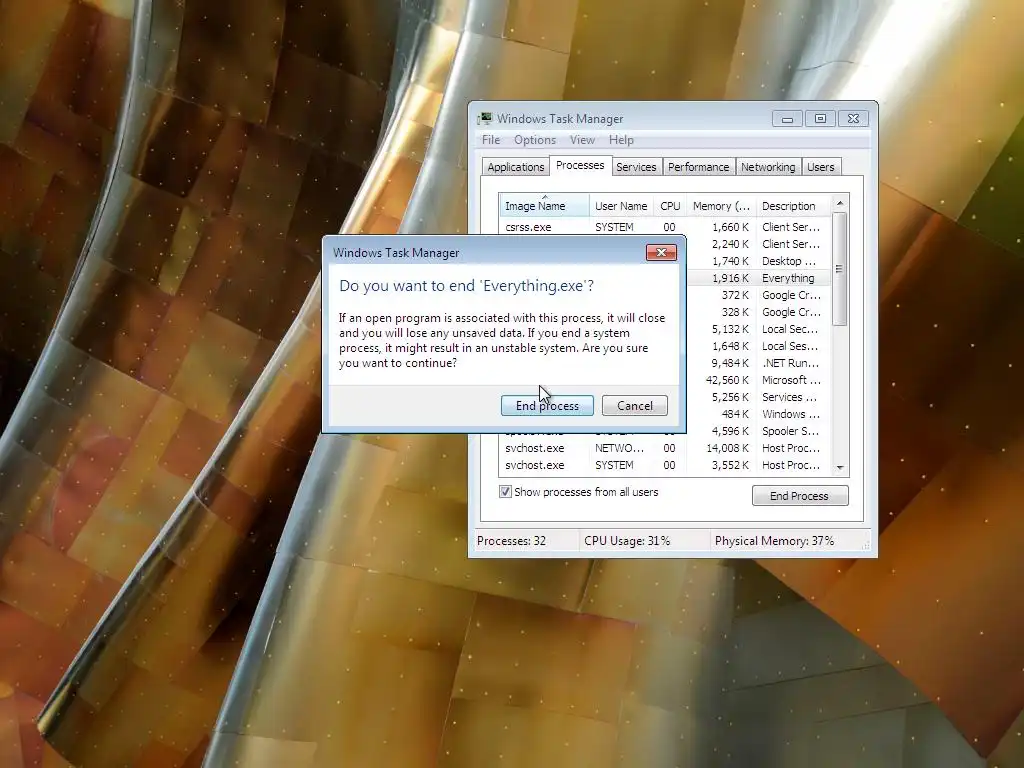Click Processes: 32 in status bar
Screen dimensions: 1024x768
point(511,541)
